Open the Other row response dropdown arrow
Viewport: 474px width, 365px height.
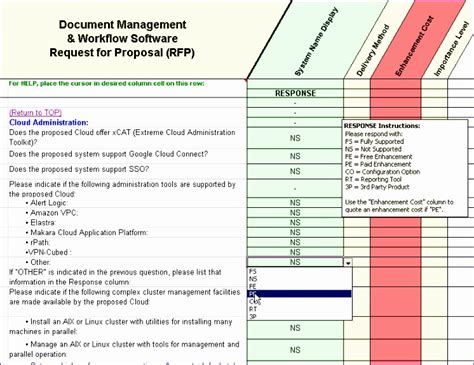click(x=348, y=263)
